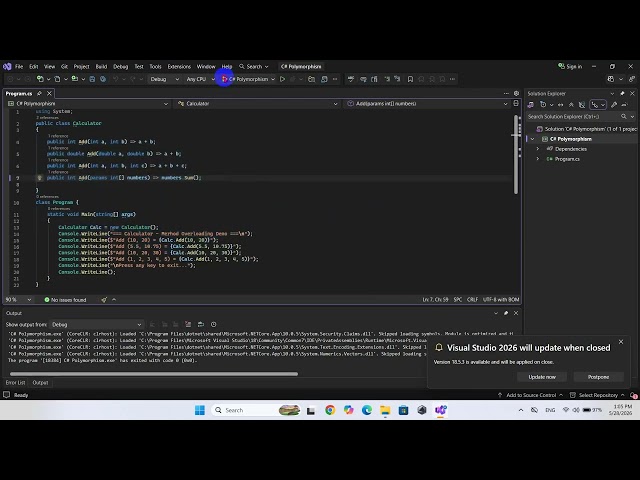Click Windows Start button
Image resolution: width=640 pixels, height=480 pixels.
[x=200, y=410]
